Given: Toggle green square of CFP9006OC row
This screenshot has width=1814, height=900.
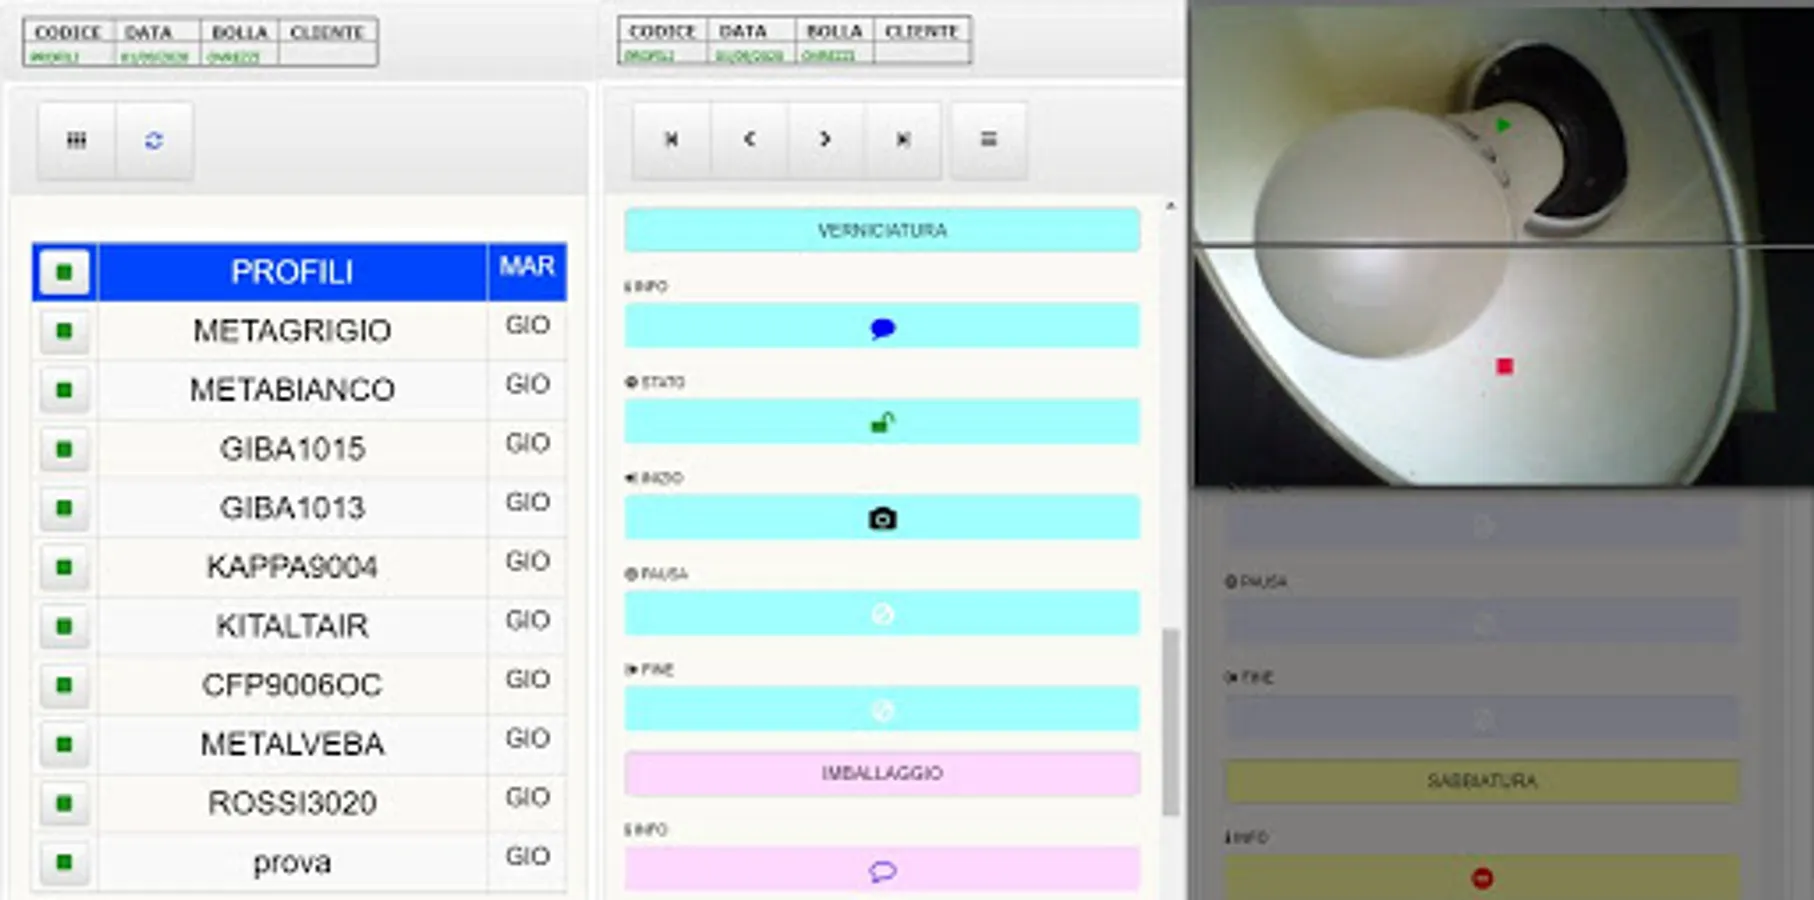Looking at the screenshot, I should 64,685.
